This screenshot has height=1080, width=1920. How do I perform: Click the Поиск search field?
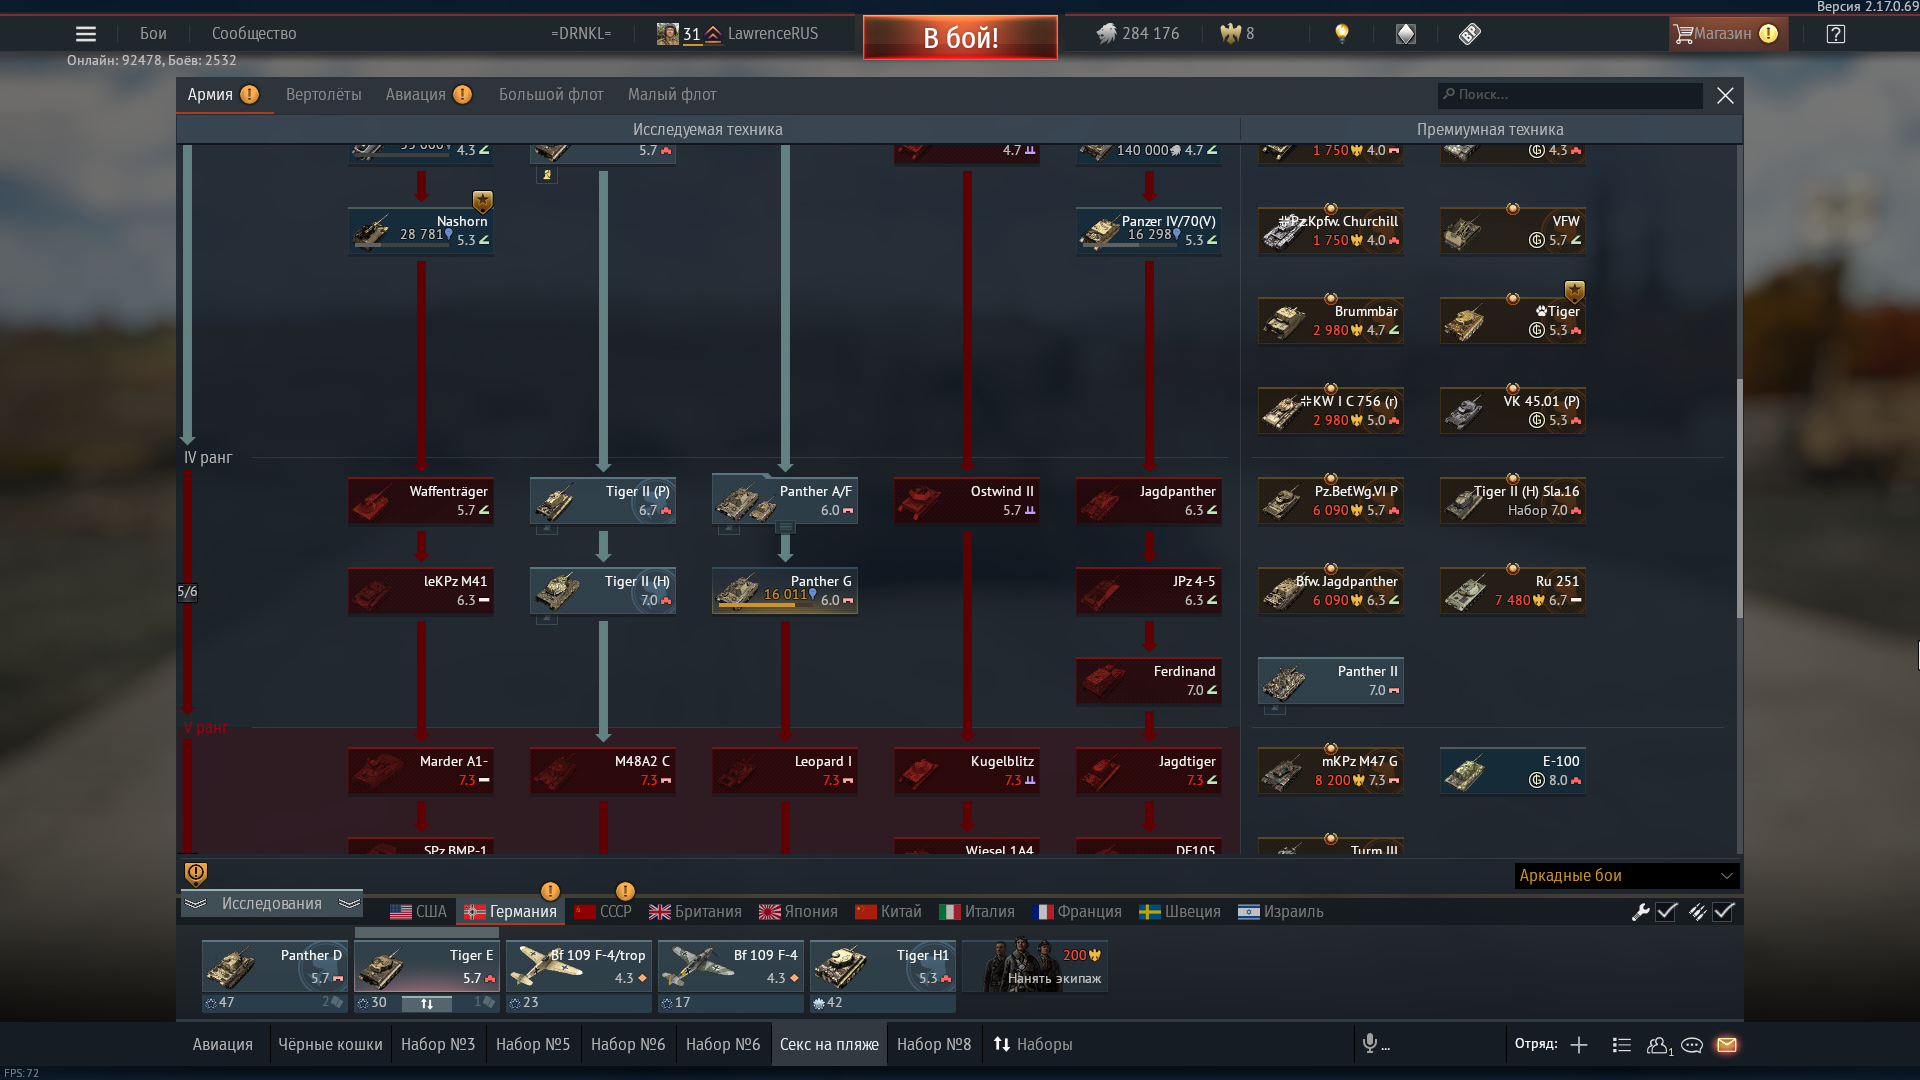[1570, 95]
